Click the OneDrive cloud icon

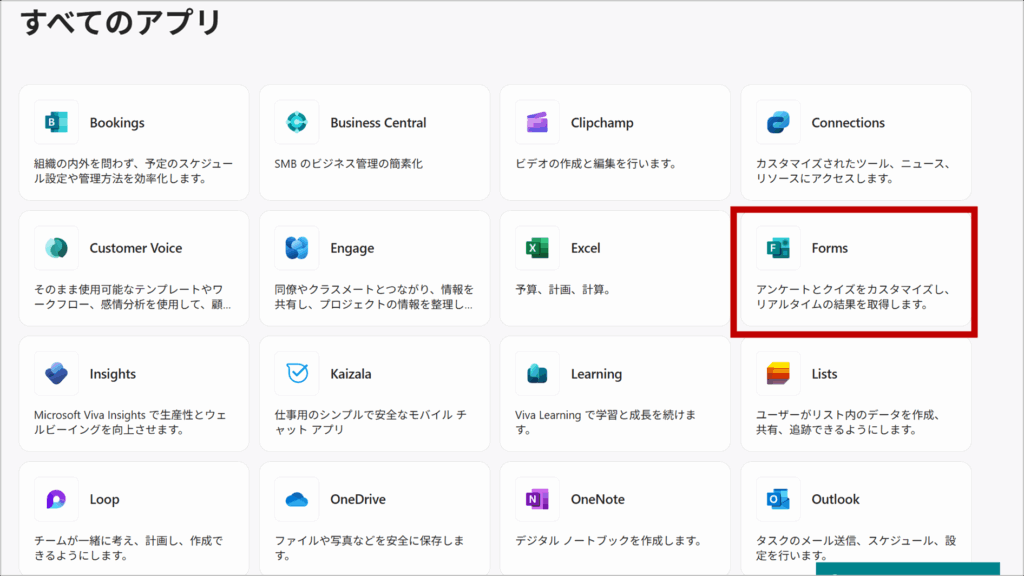tap(297, 499)
